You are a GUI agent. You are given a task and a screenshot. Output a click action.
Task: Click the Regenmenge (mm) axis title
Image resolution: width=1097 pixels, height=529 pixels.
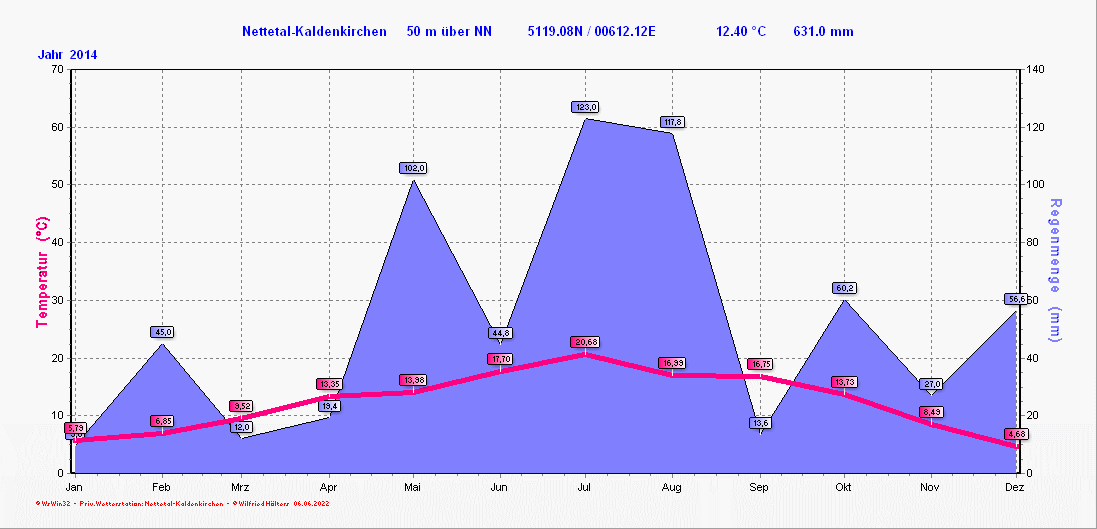(x=1054, y=269)
